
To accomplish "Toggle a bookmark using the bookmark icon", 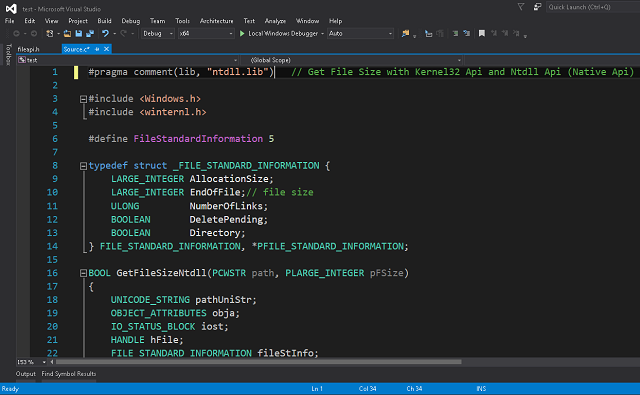I will click(482, 33).
